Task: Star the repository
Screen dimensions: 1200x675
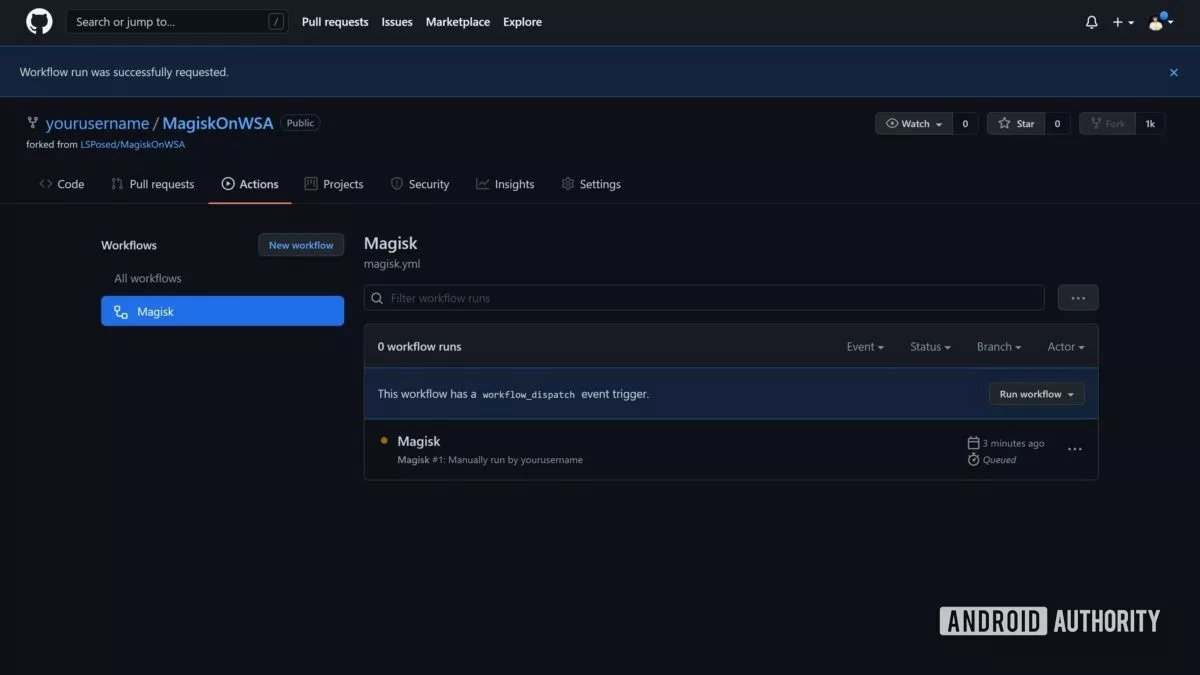Action: coord(1016,124)
